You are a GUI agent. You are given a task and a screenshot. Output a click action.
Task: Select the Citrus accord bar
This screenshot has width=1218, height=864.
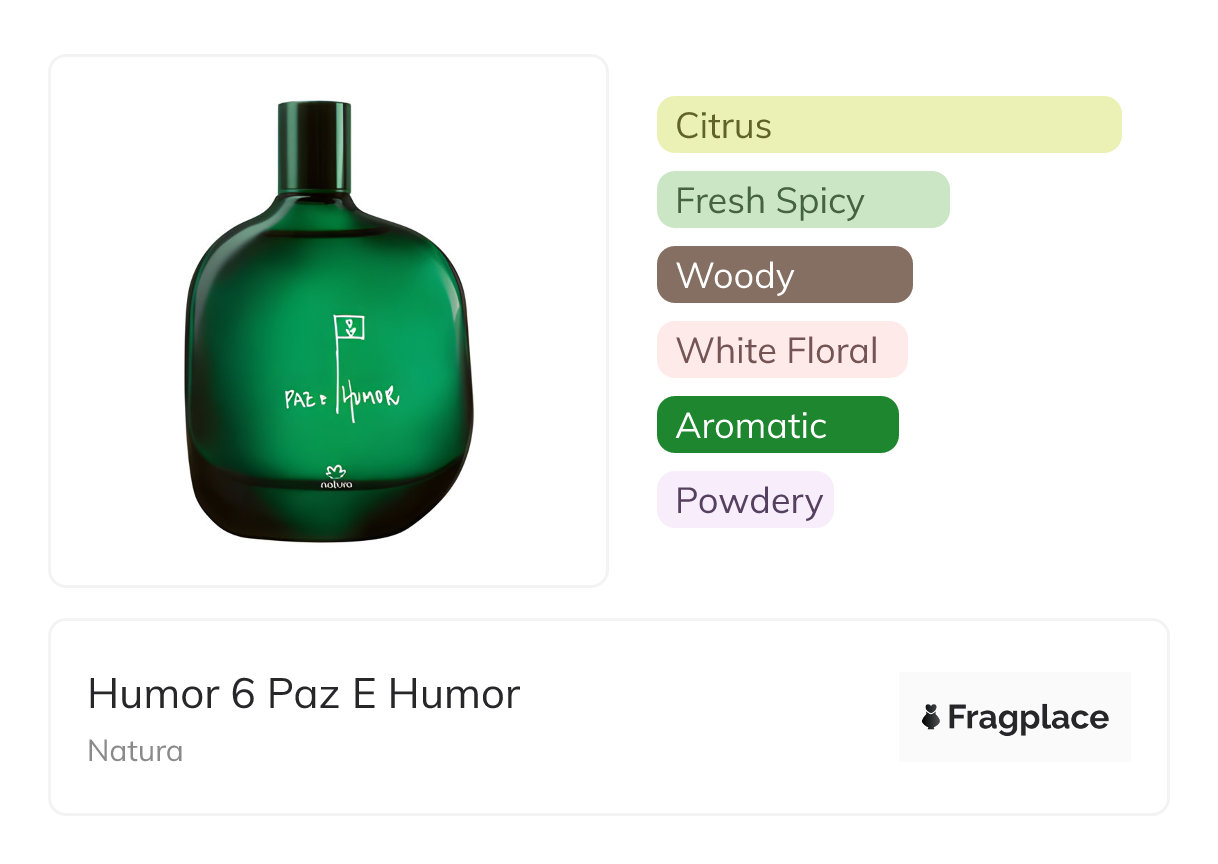pos(888,125)
